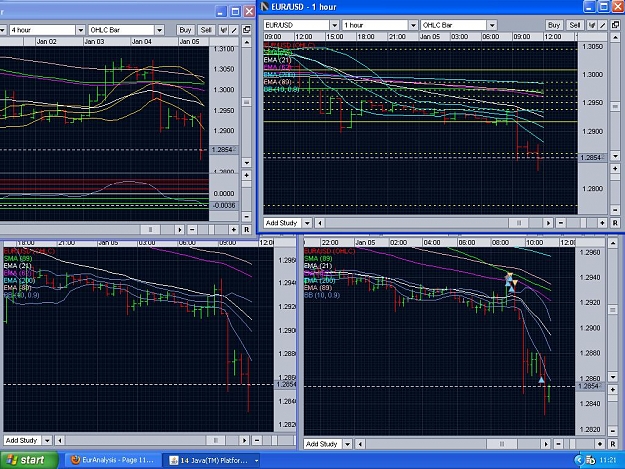Viewport: 625px width, 469px height.
Task: Click Sell in EUR/USD 1 hour chart
Action: coord(574,25)
